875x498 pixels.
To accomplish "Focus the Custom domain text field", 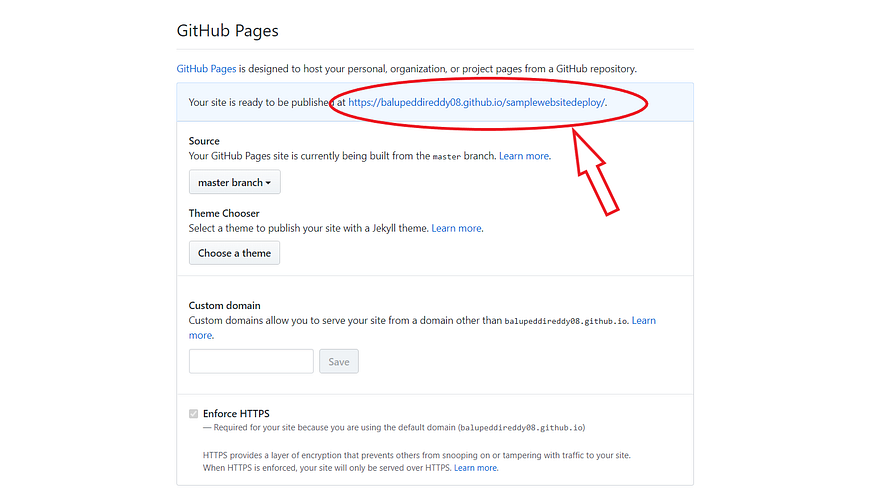I will tap(251, 361).
